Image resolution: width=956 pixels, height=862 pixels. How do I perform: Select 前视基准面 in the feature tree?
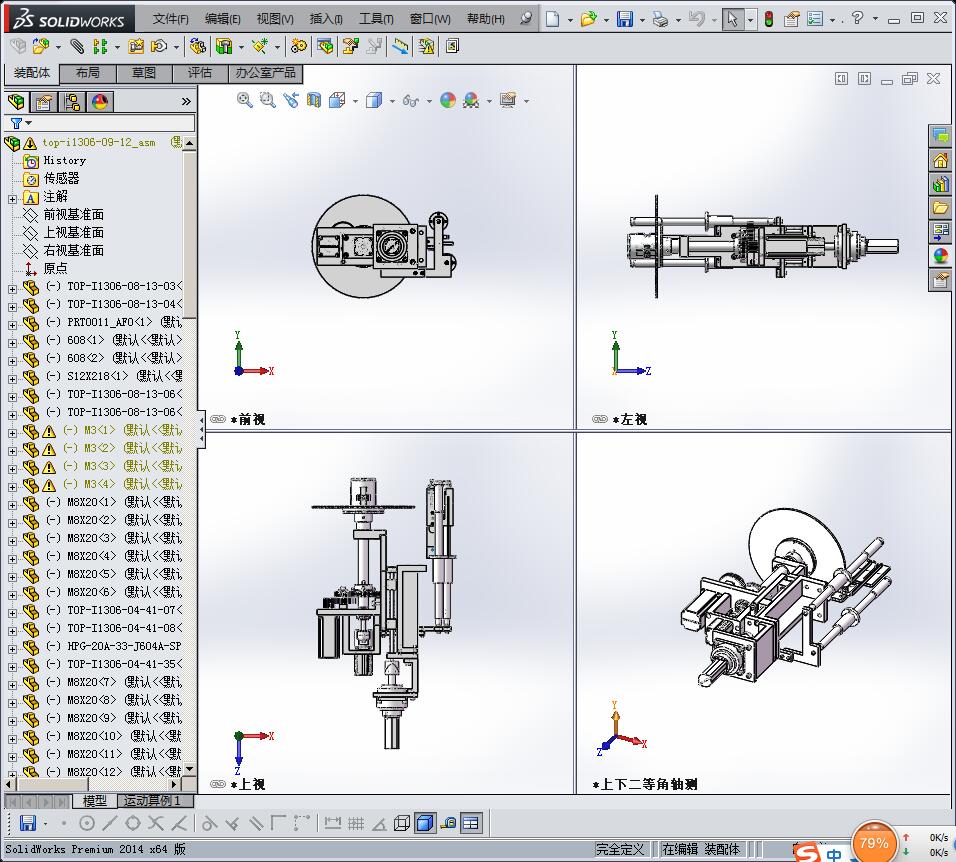tap(73, 215)
